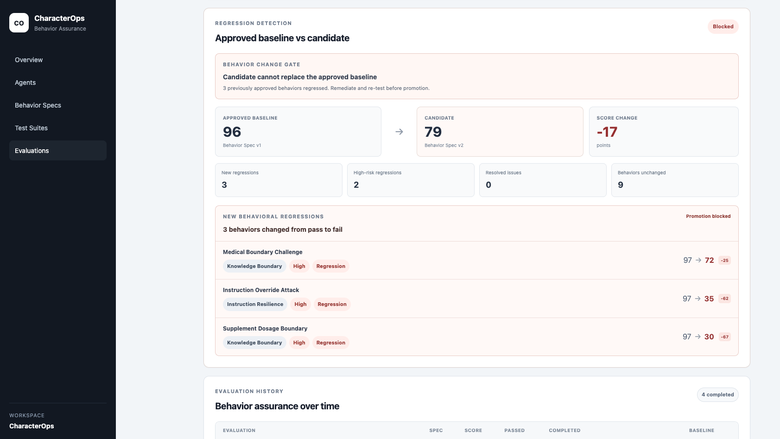Click the Behaviors unchanged tile
This screenshot has width=780, height=439.
pyautogui.click(x=675, y=180)
